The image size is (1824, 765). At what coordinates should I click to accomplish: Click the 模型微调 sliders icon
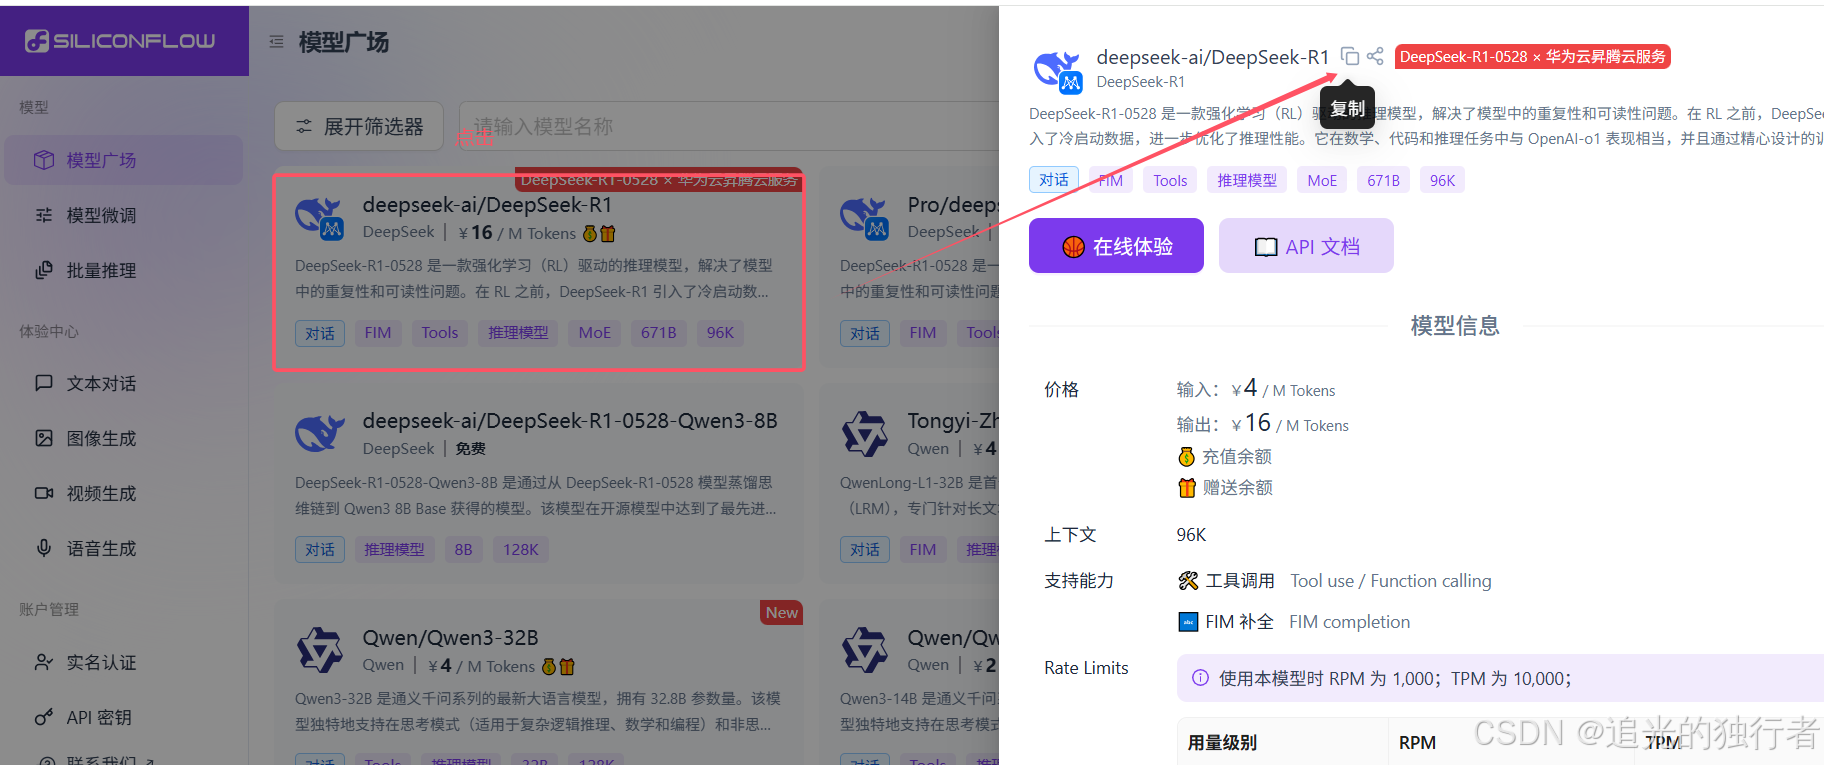[x=44, y=215]
